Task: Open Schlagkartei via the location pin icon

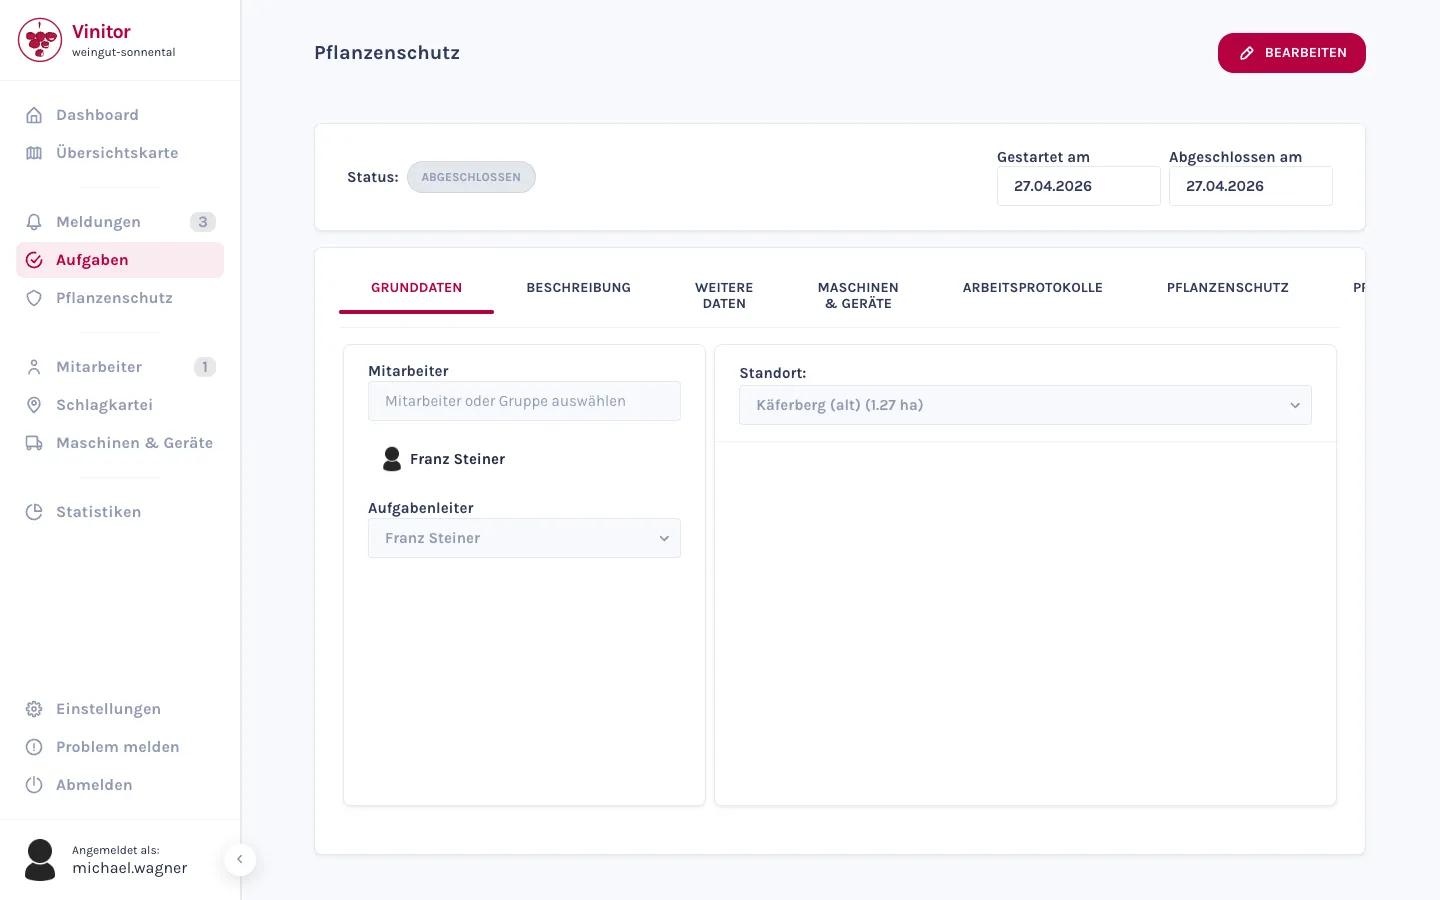Action: [34, 405]
